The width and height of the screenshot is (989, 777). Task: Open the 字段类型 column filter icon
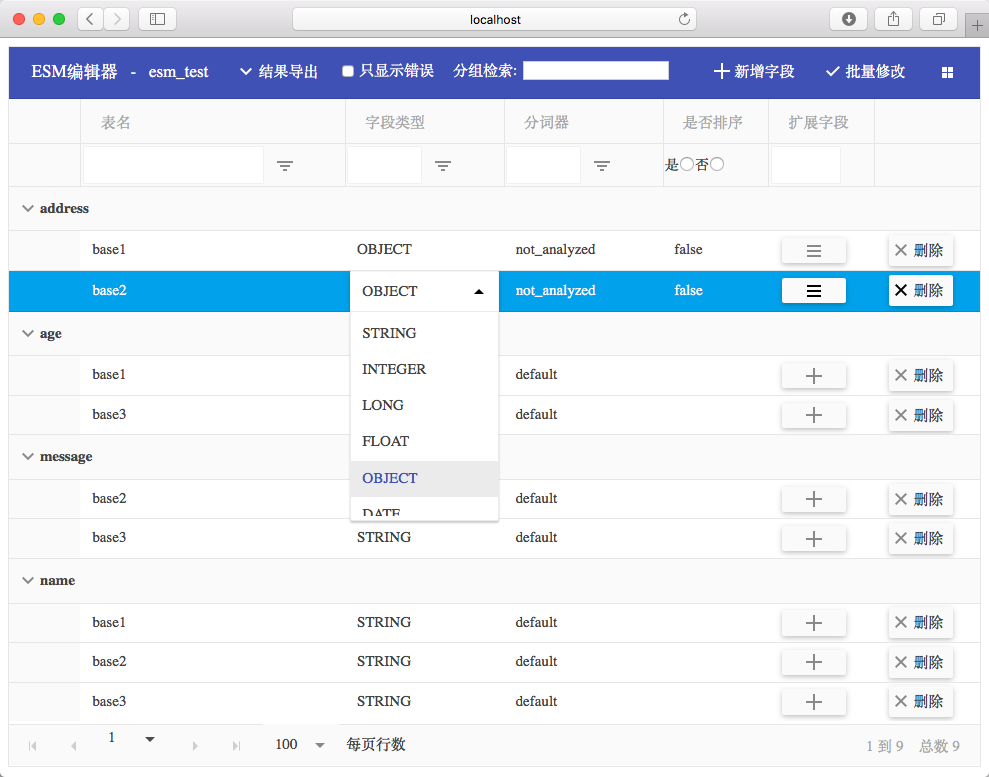(443, 165)
